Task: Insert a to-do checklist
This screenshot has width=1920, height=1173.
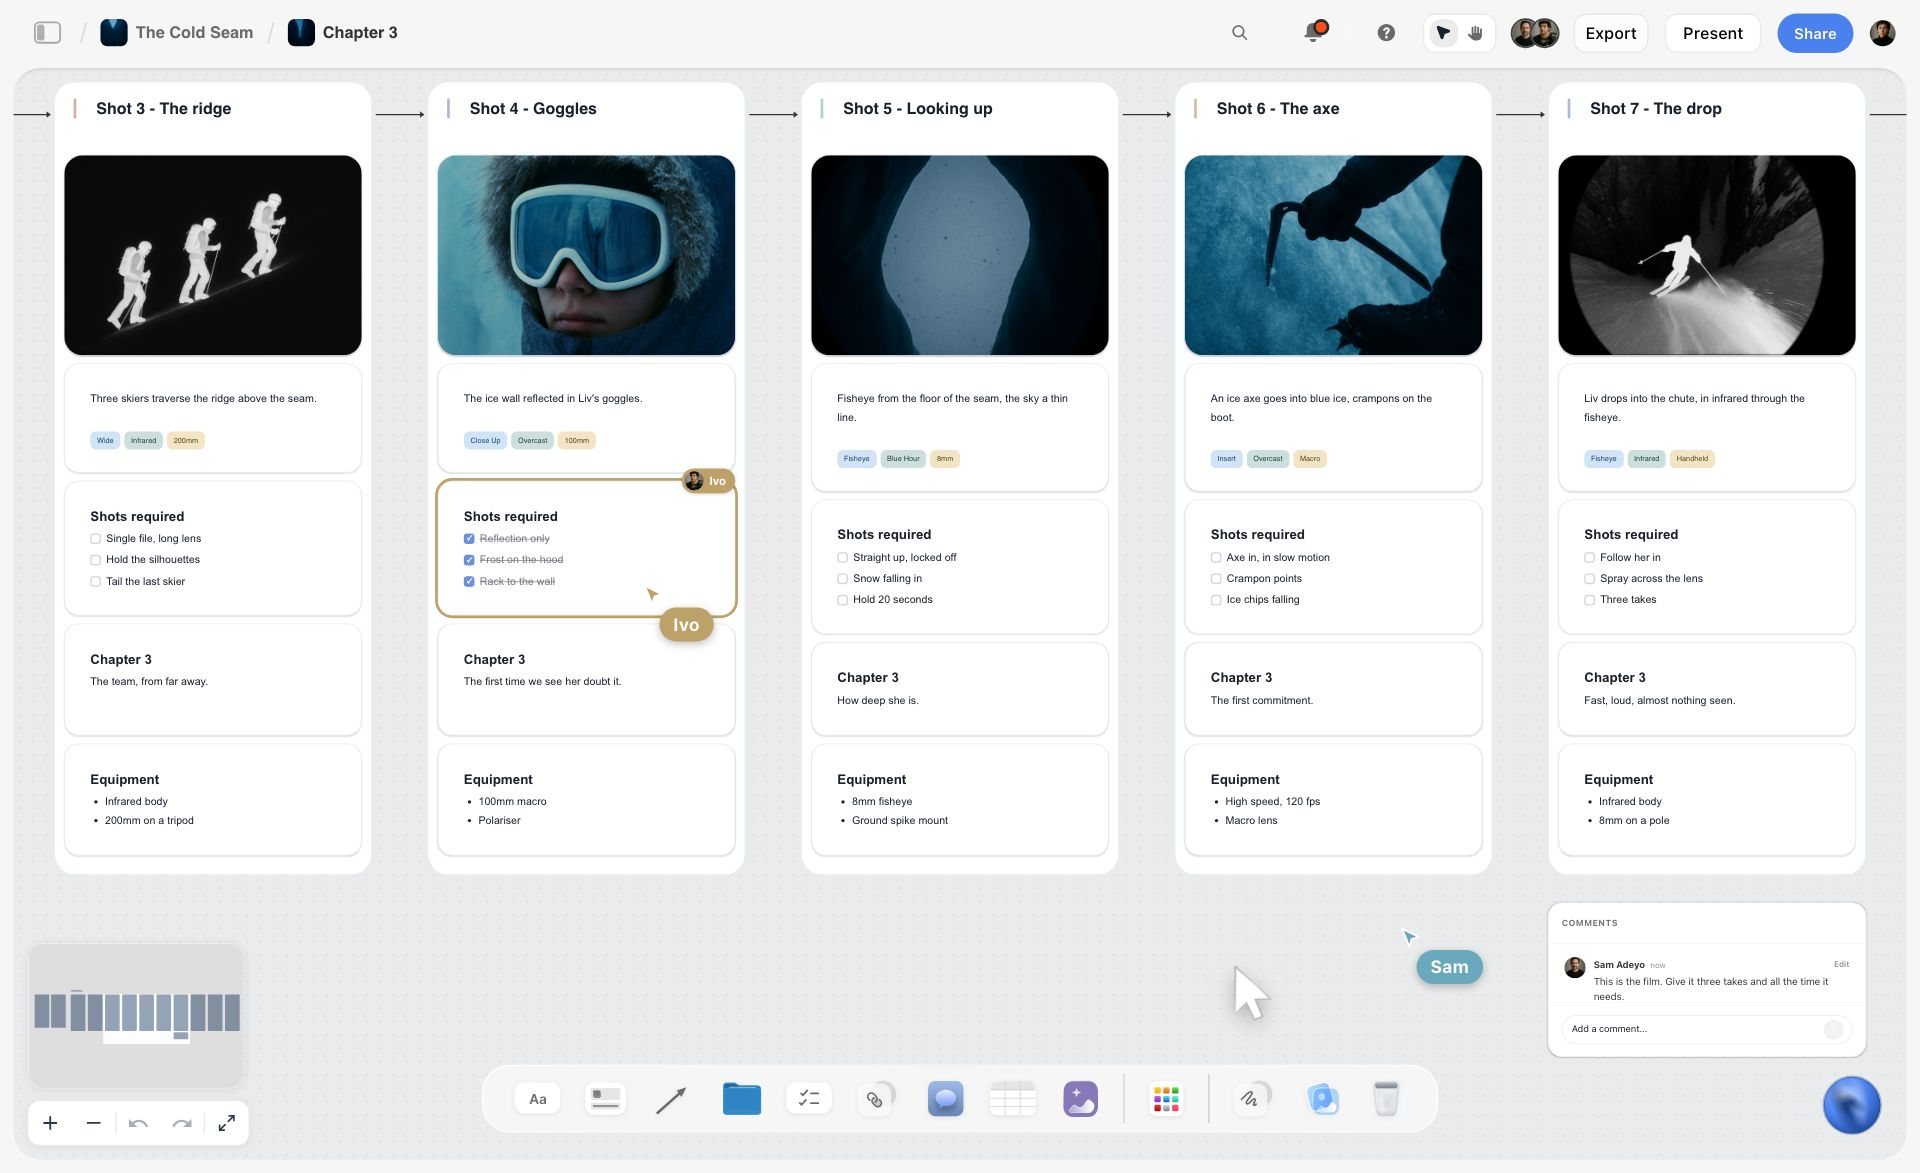Action: coord(809,1099)
